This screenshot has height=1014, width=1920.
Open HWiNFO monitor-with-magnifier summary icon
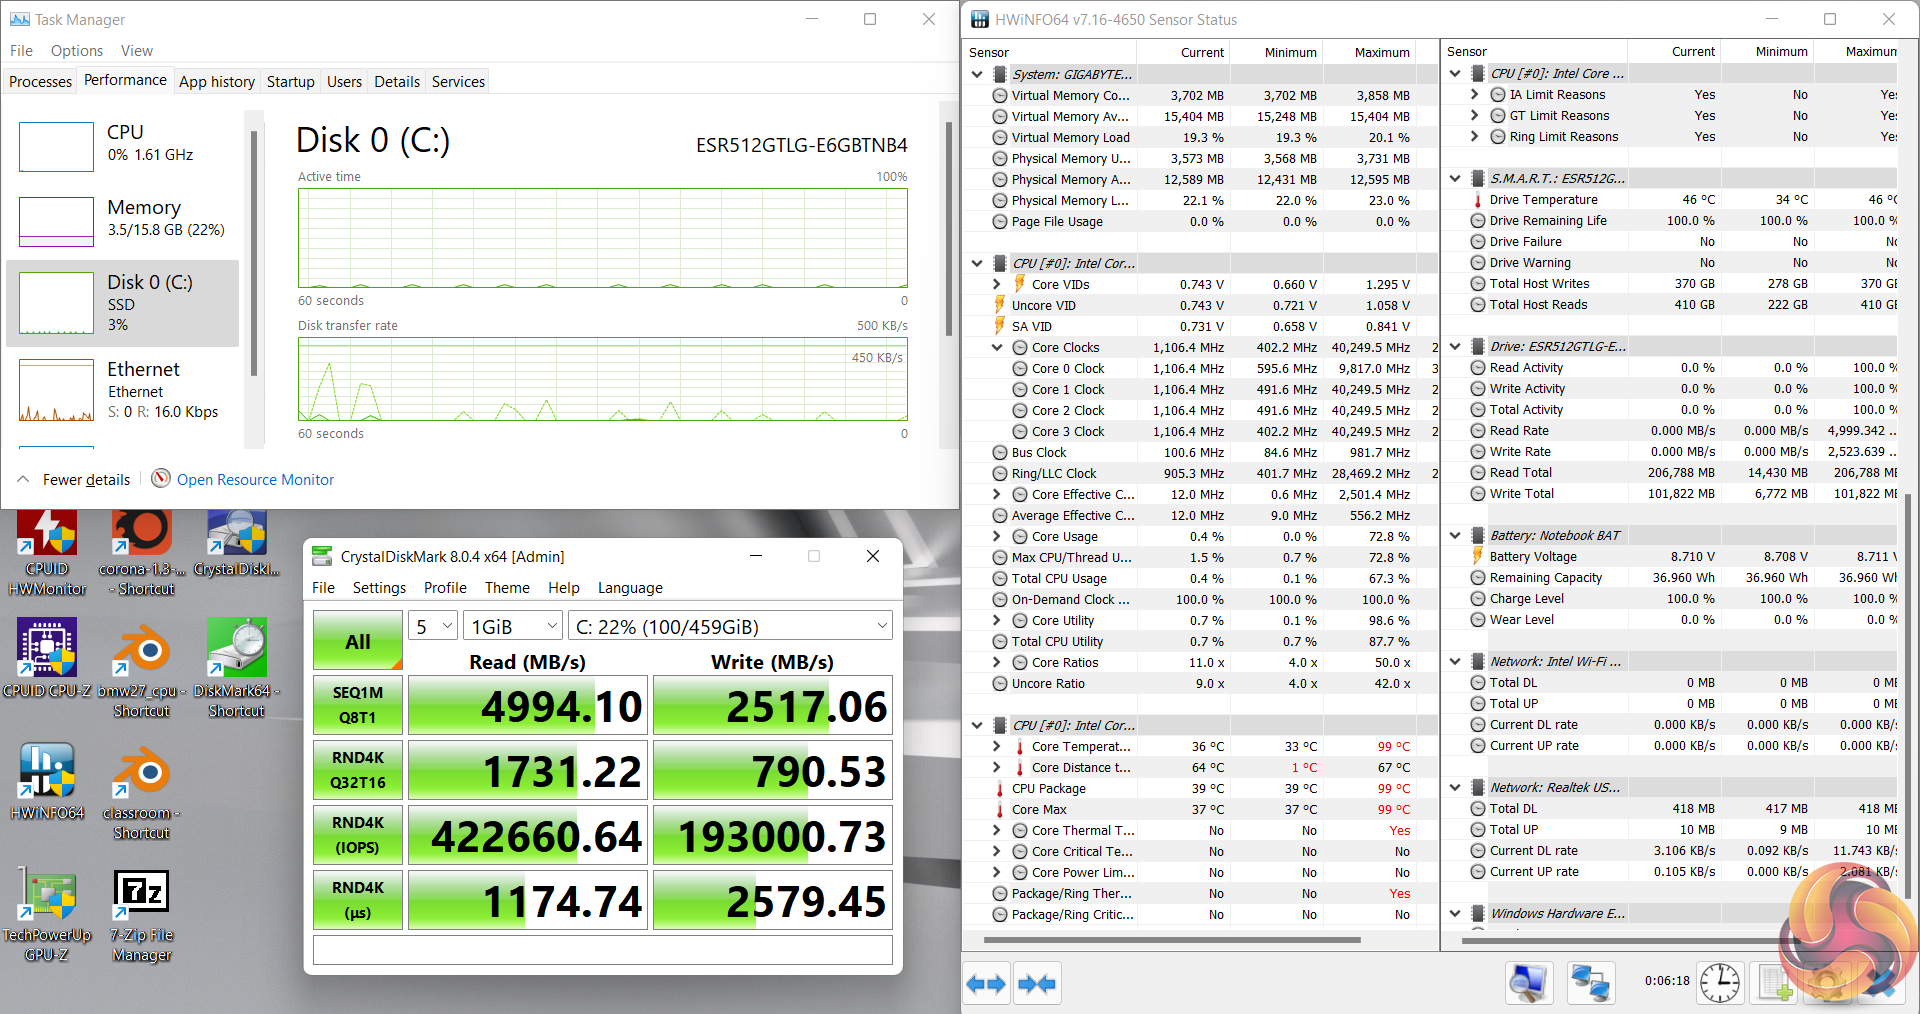[1529, 983]
